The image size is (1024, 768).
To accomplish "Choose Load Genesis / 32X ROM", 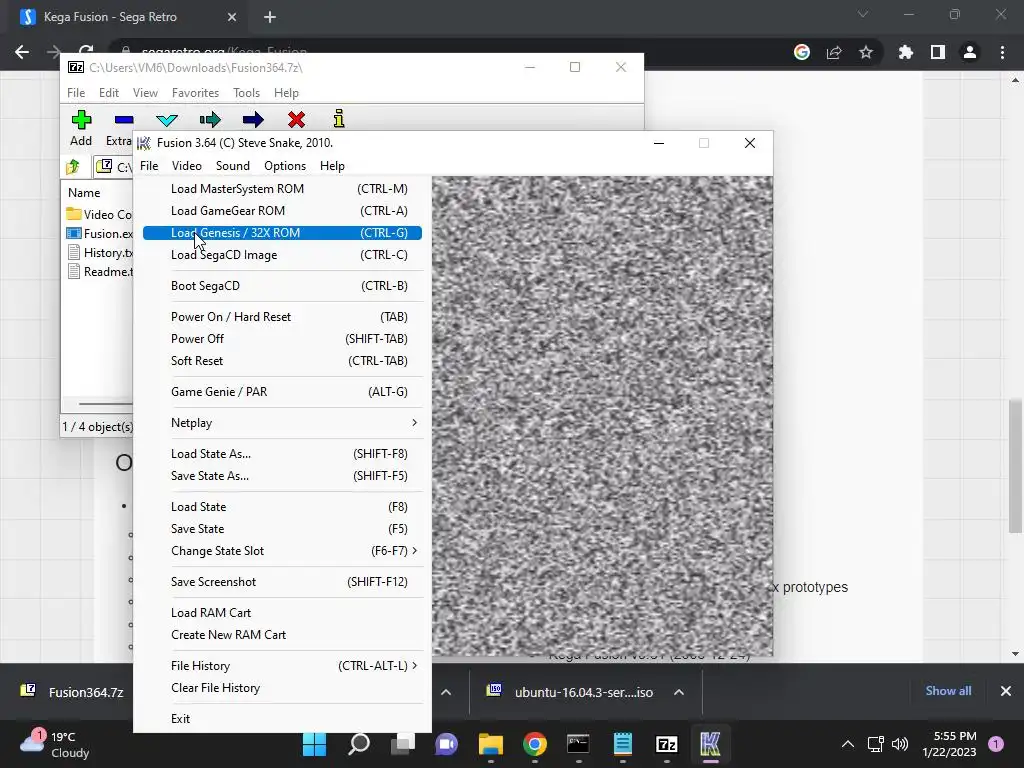I will coord(282,232).
